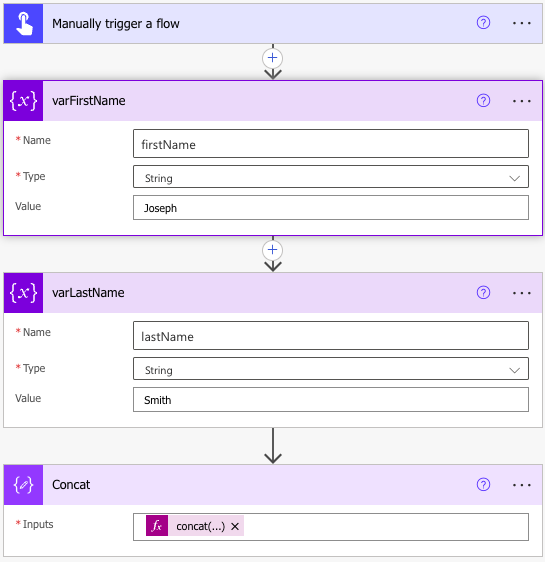Open ellipsis menu on Manually trigger a flow

tap(521, 23)
